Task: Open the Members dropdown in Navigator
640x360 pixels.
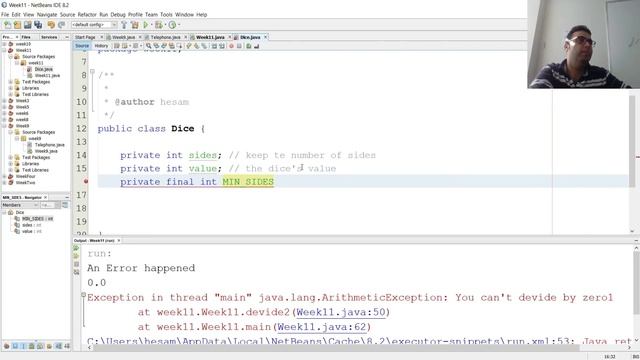Action: pyautogui.click(x=20, y=205)
